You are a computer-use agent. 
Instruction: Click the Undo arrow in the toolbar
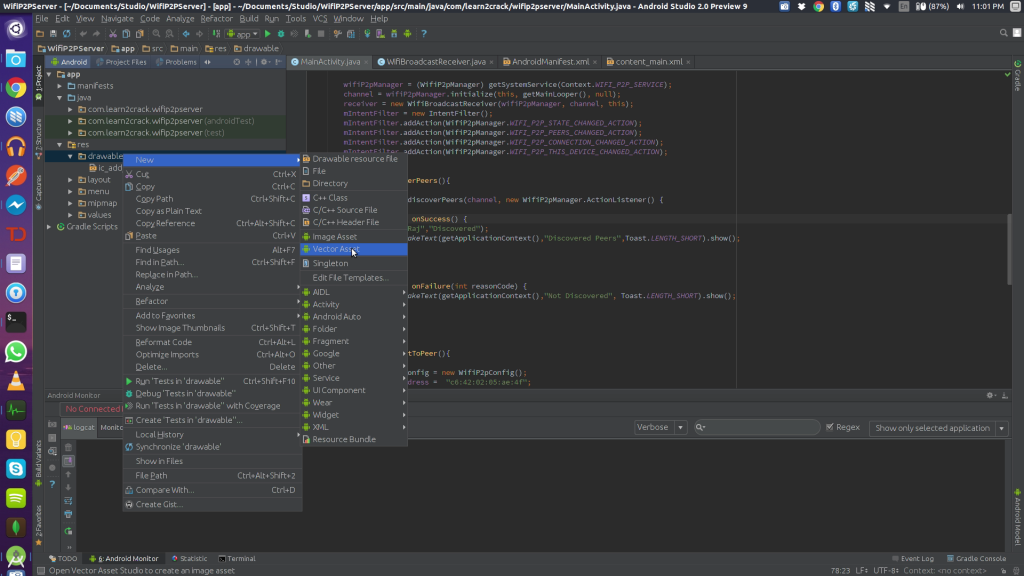point(84,33)
